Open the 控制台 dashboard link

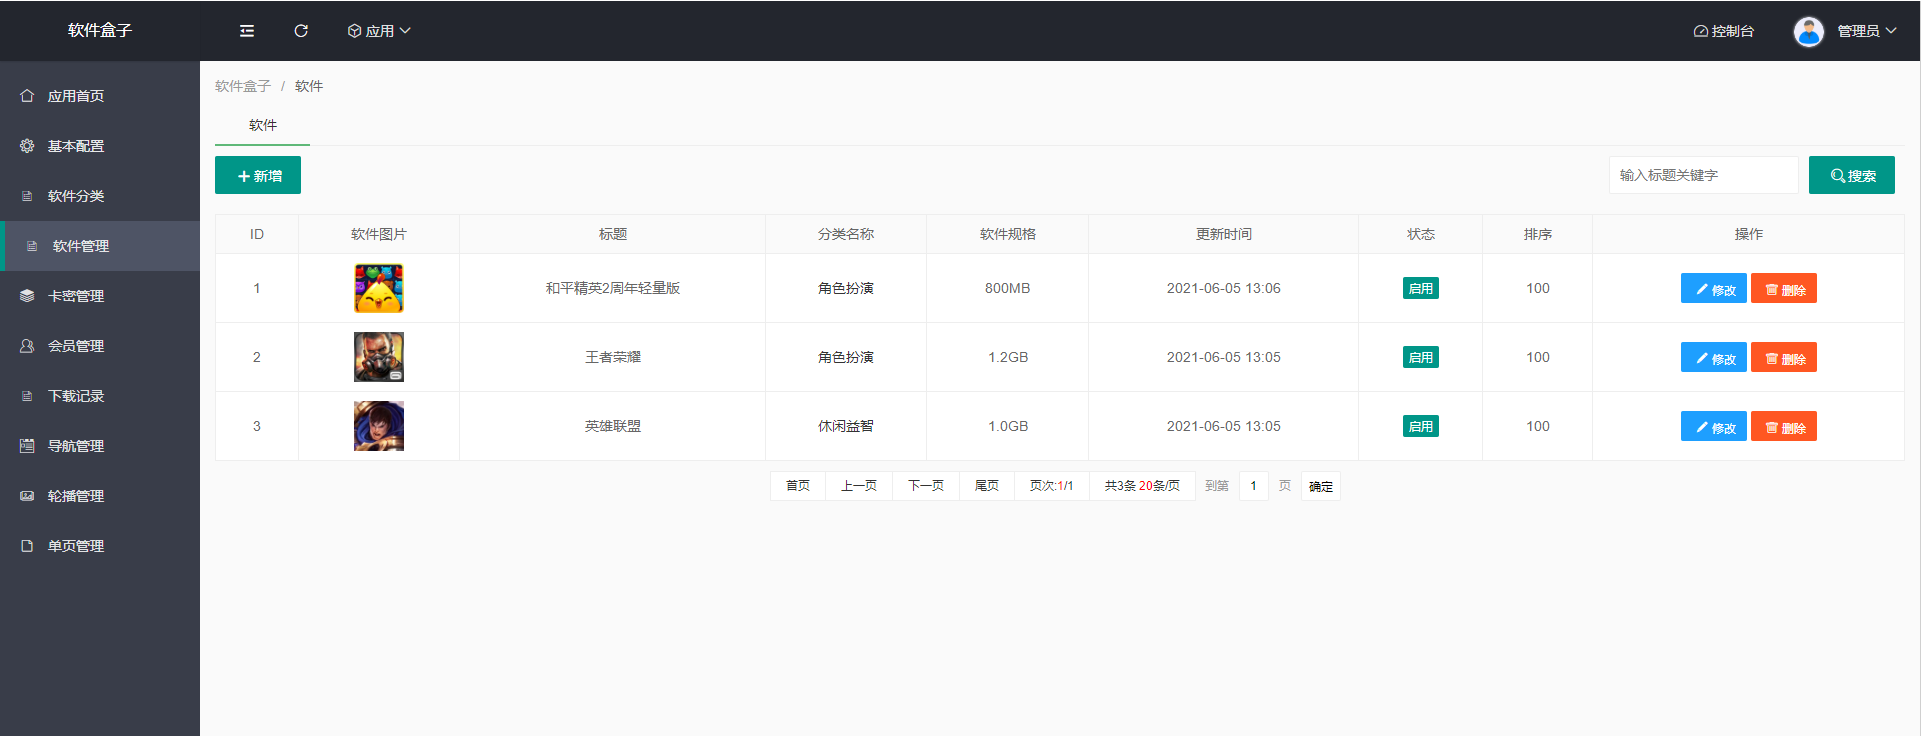pos(1723,31)
